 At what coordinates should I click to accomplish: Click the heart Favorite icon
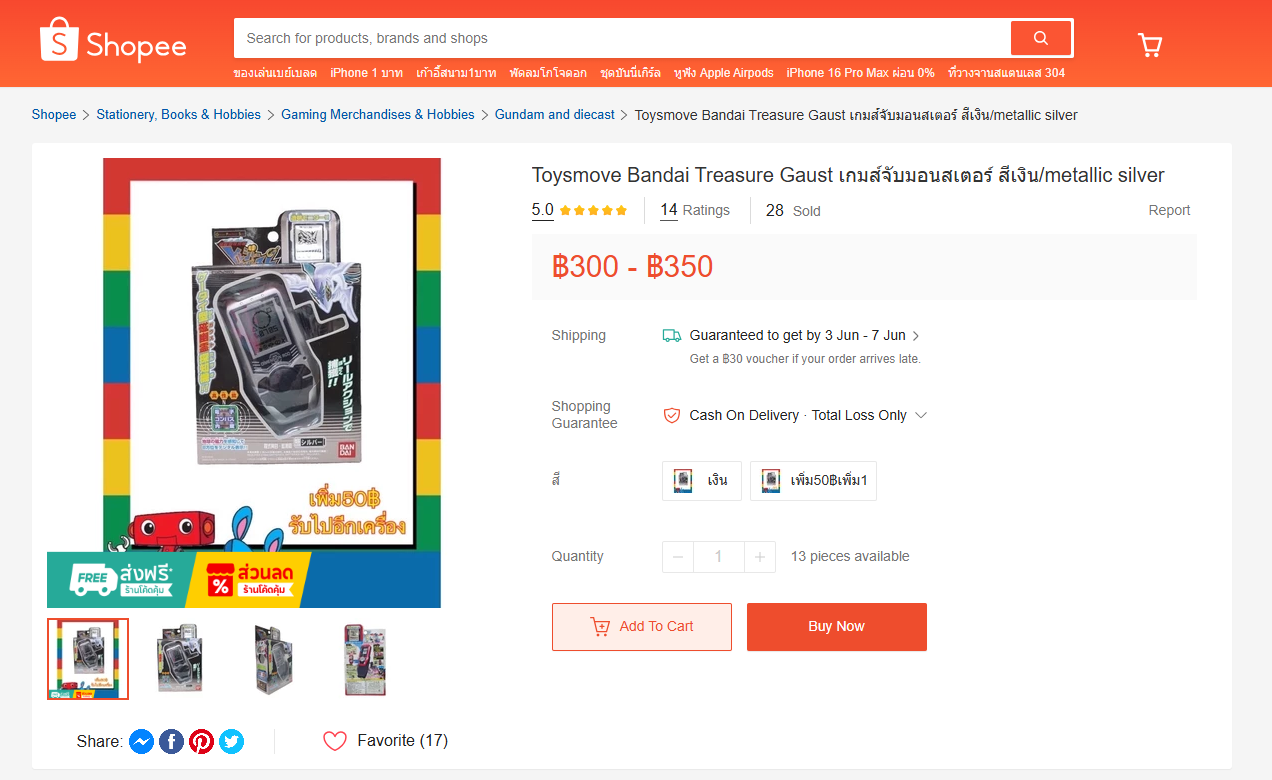click(335, 741)
